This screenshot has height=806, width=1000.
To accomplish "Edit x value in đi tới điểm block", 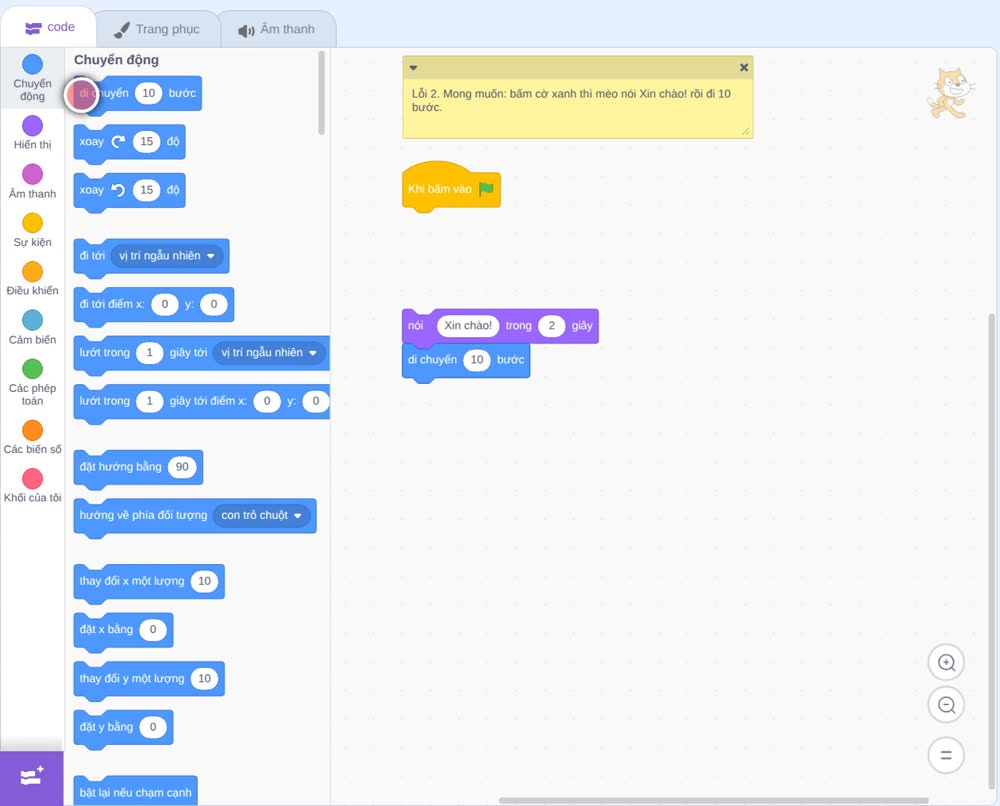I will coord(165,304).
